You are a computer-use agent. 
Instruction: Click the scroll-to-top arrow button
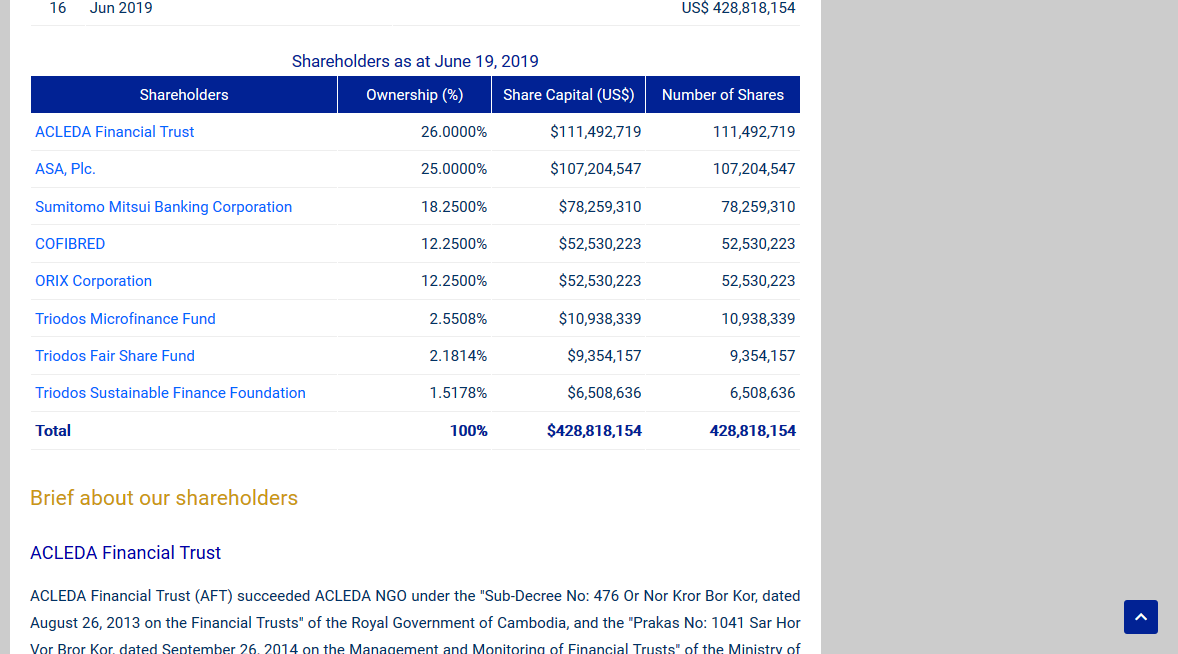(x=1140, y=616)
